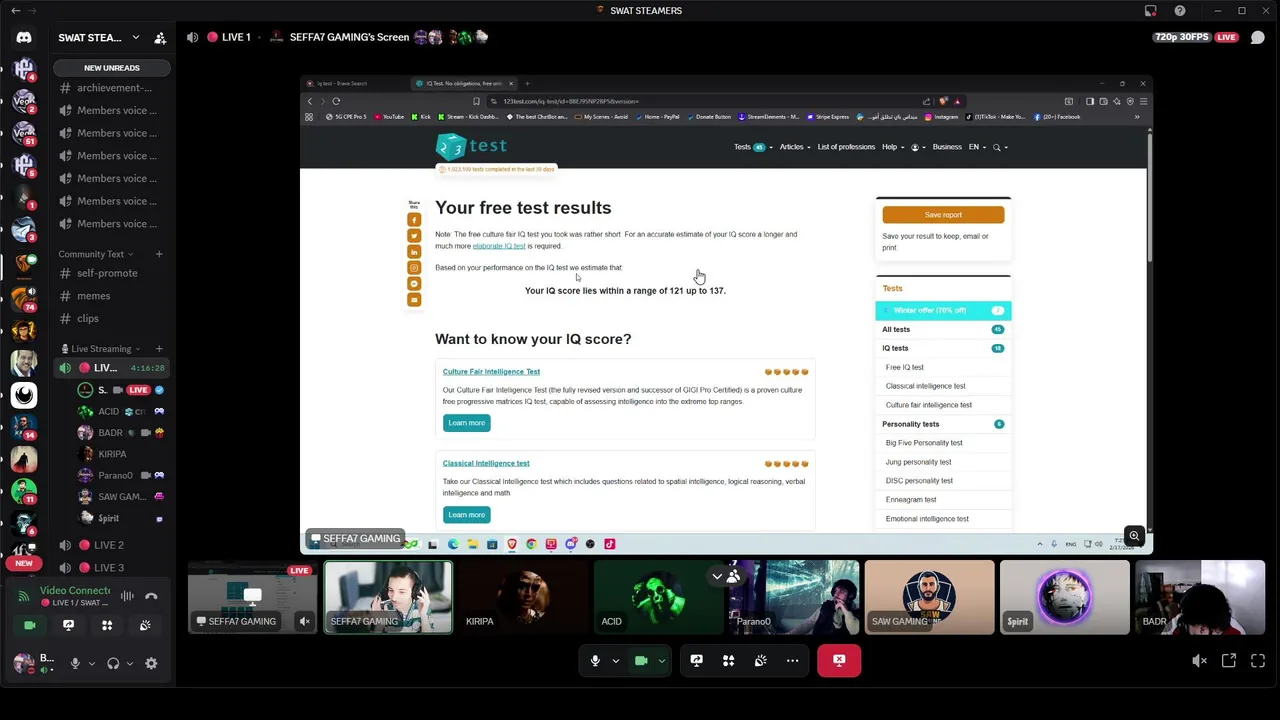Add a channel to Community Text category
The image size is (1280, 720).
158,254
